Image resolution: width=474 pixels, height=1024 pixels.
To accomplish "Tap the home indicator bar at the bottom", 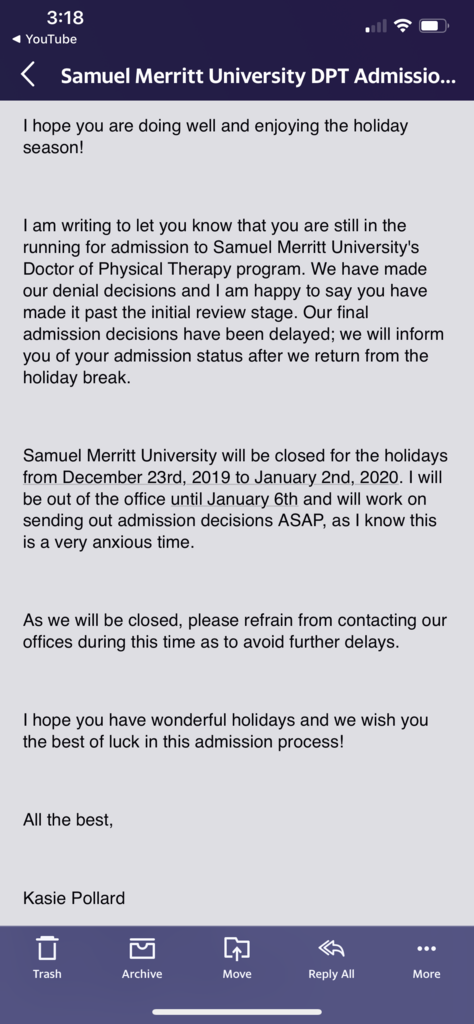I will (x=237, y=1012).
